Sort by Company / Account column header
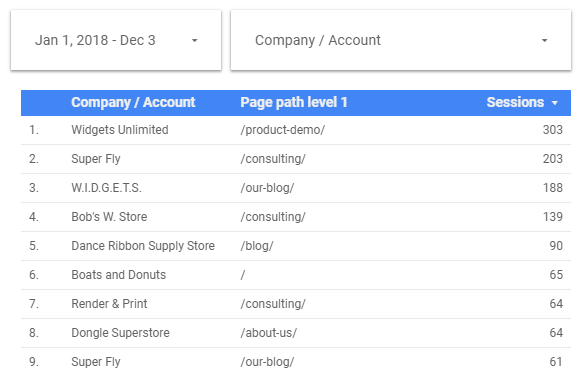This screenshot has width=588, height=375. click(x=133, y=102)
